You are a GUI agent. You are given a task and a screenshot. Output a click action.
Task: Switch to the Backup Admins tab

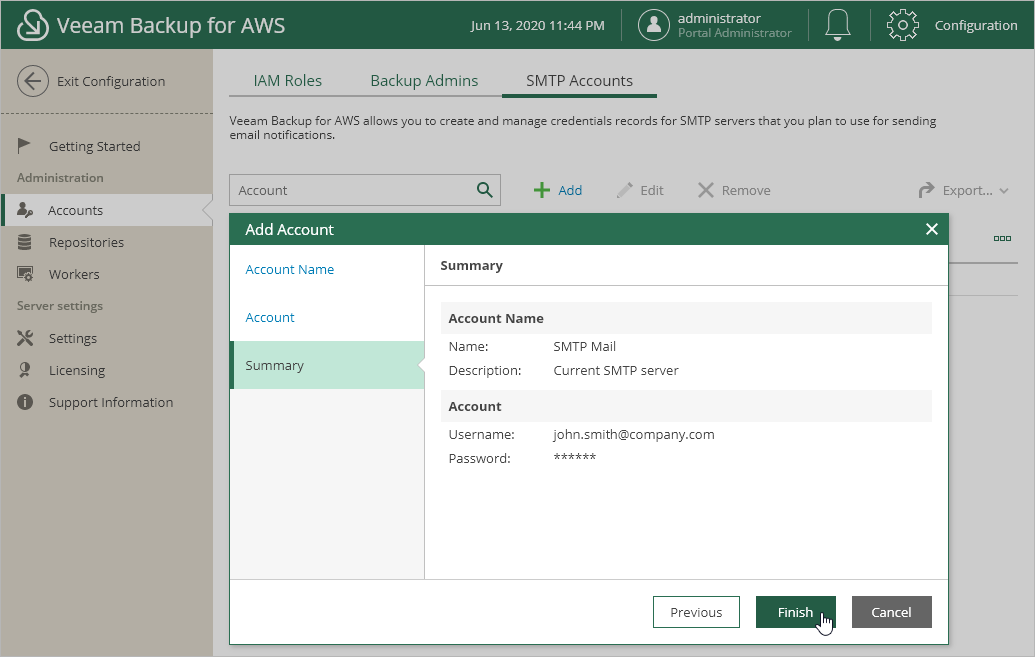pos(424,81)
